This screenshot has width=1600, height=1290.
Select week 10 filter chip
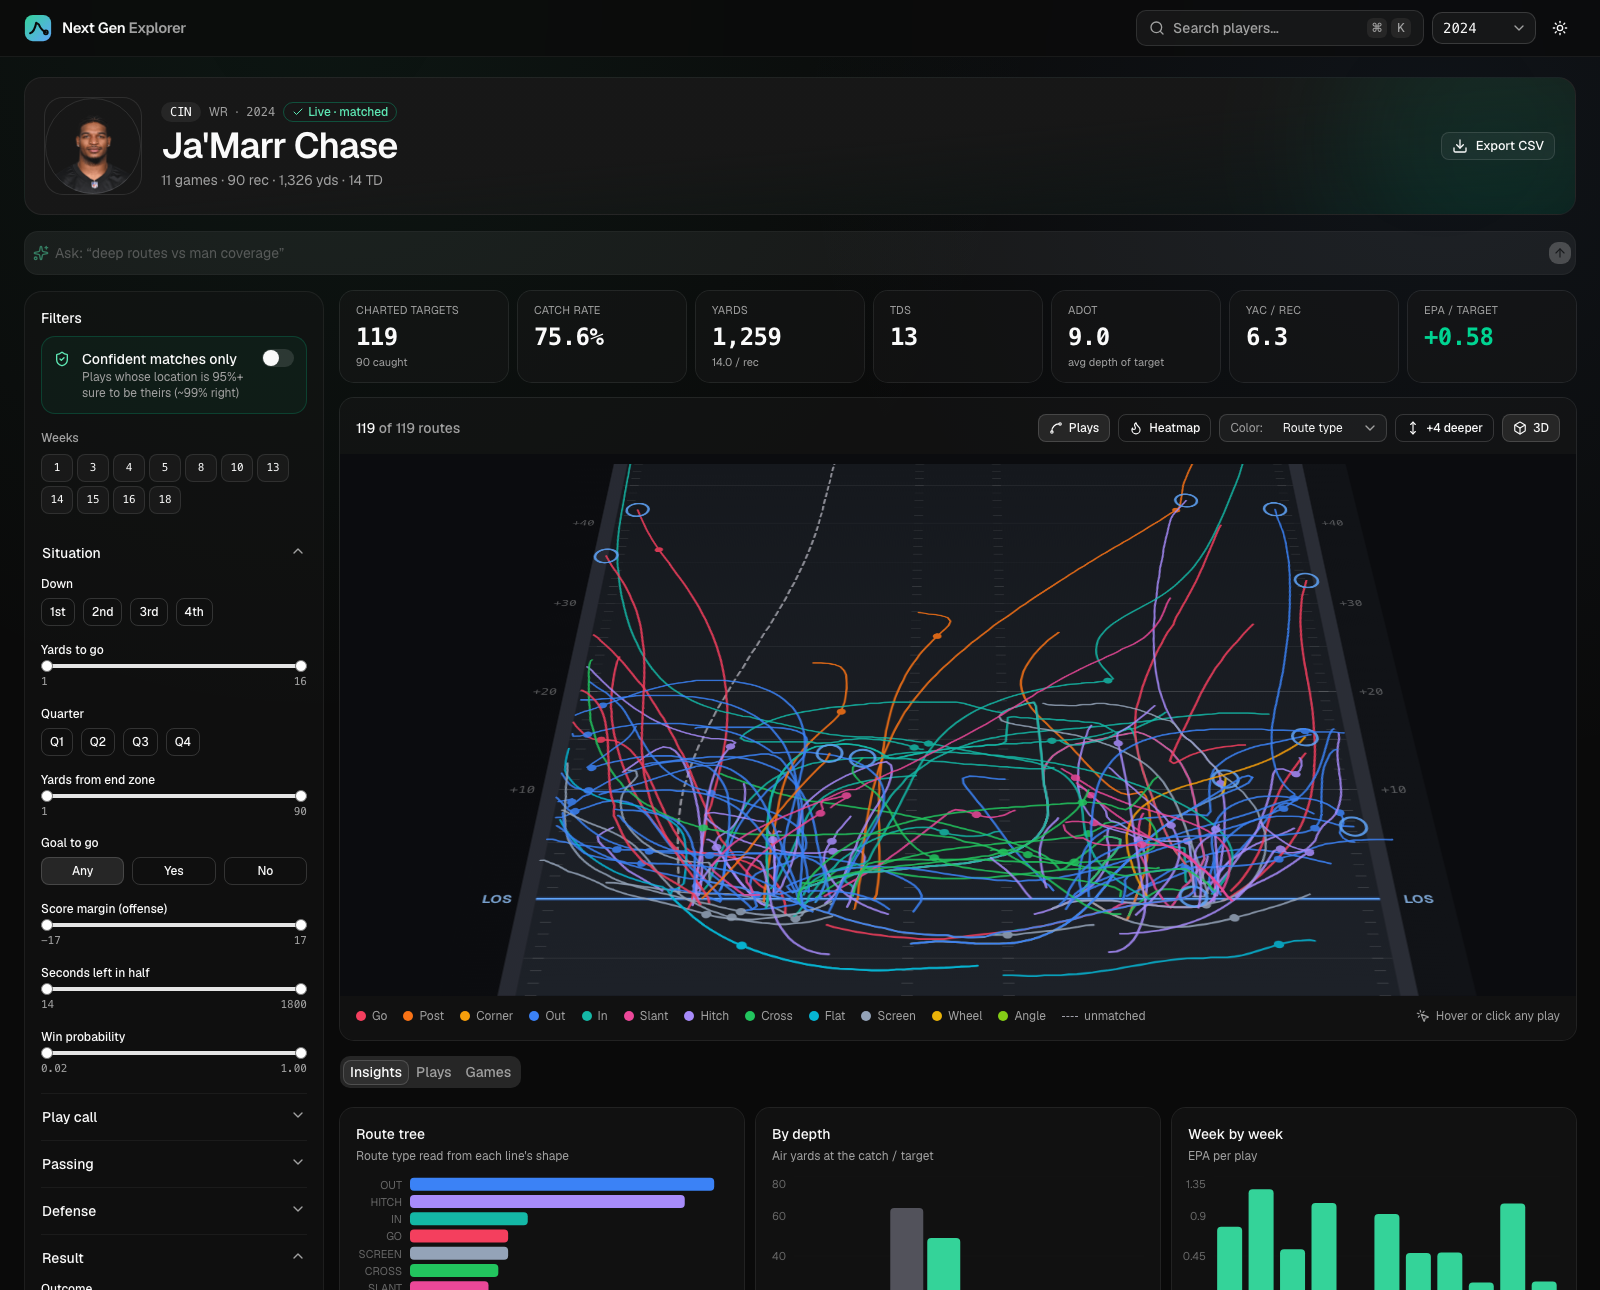pyautogui.click(x=237, y=468)
